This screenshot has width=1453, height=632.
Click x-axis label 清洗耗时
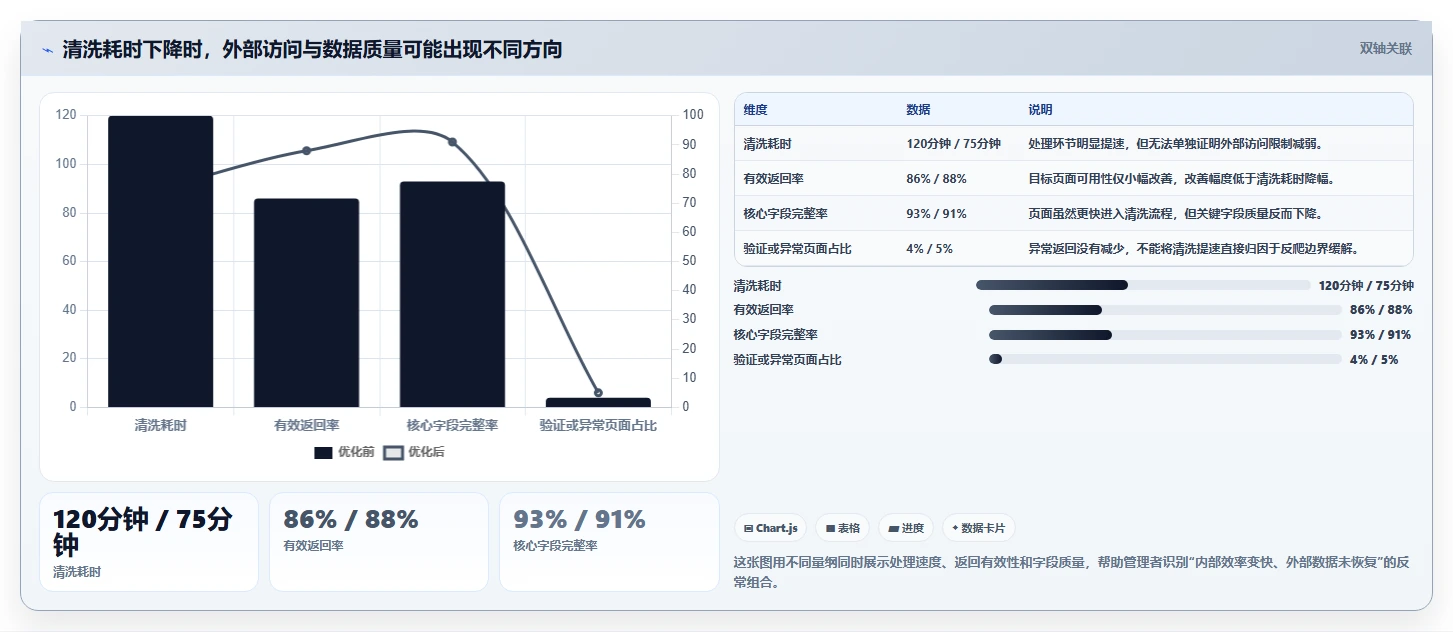tap(160, 425)
